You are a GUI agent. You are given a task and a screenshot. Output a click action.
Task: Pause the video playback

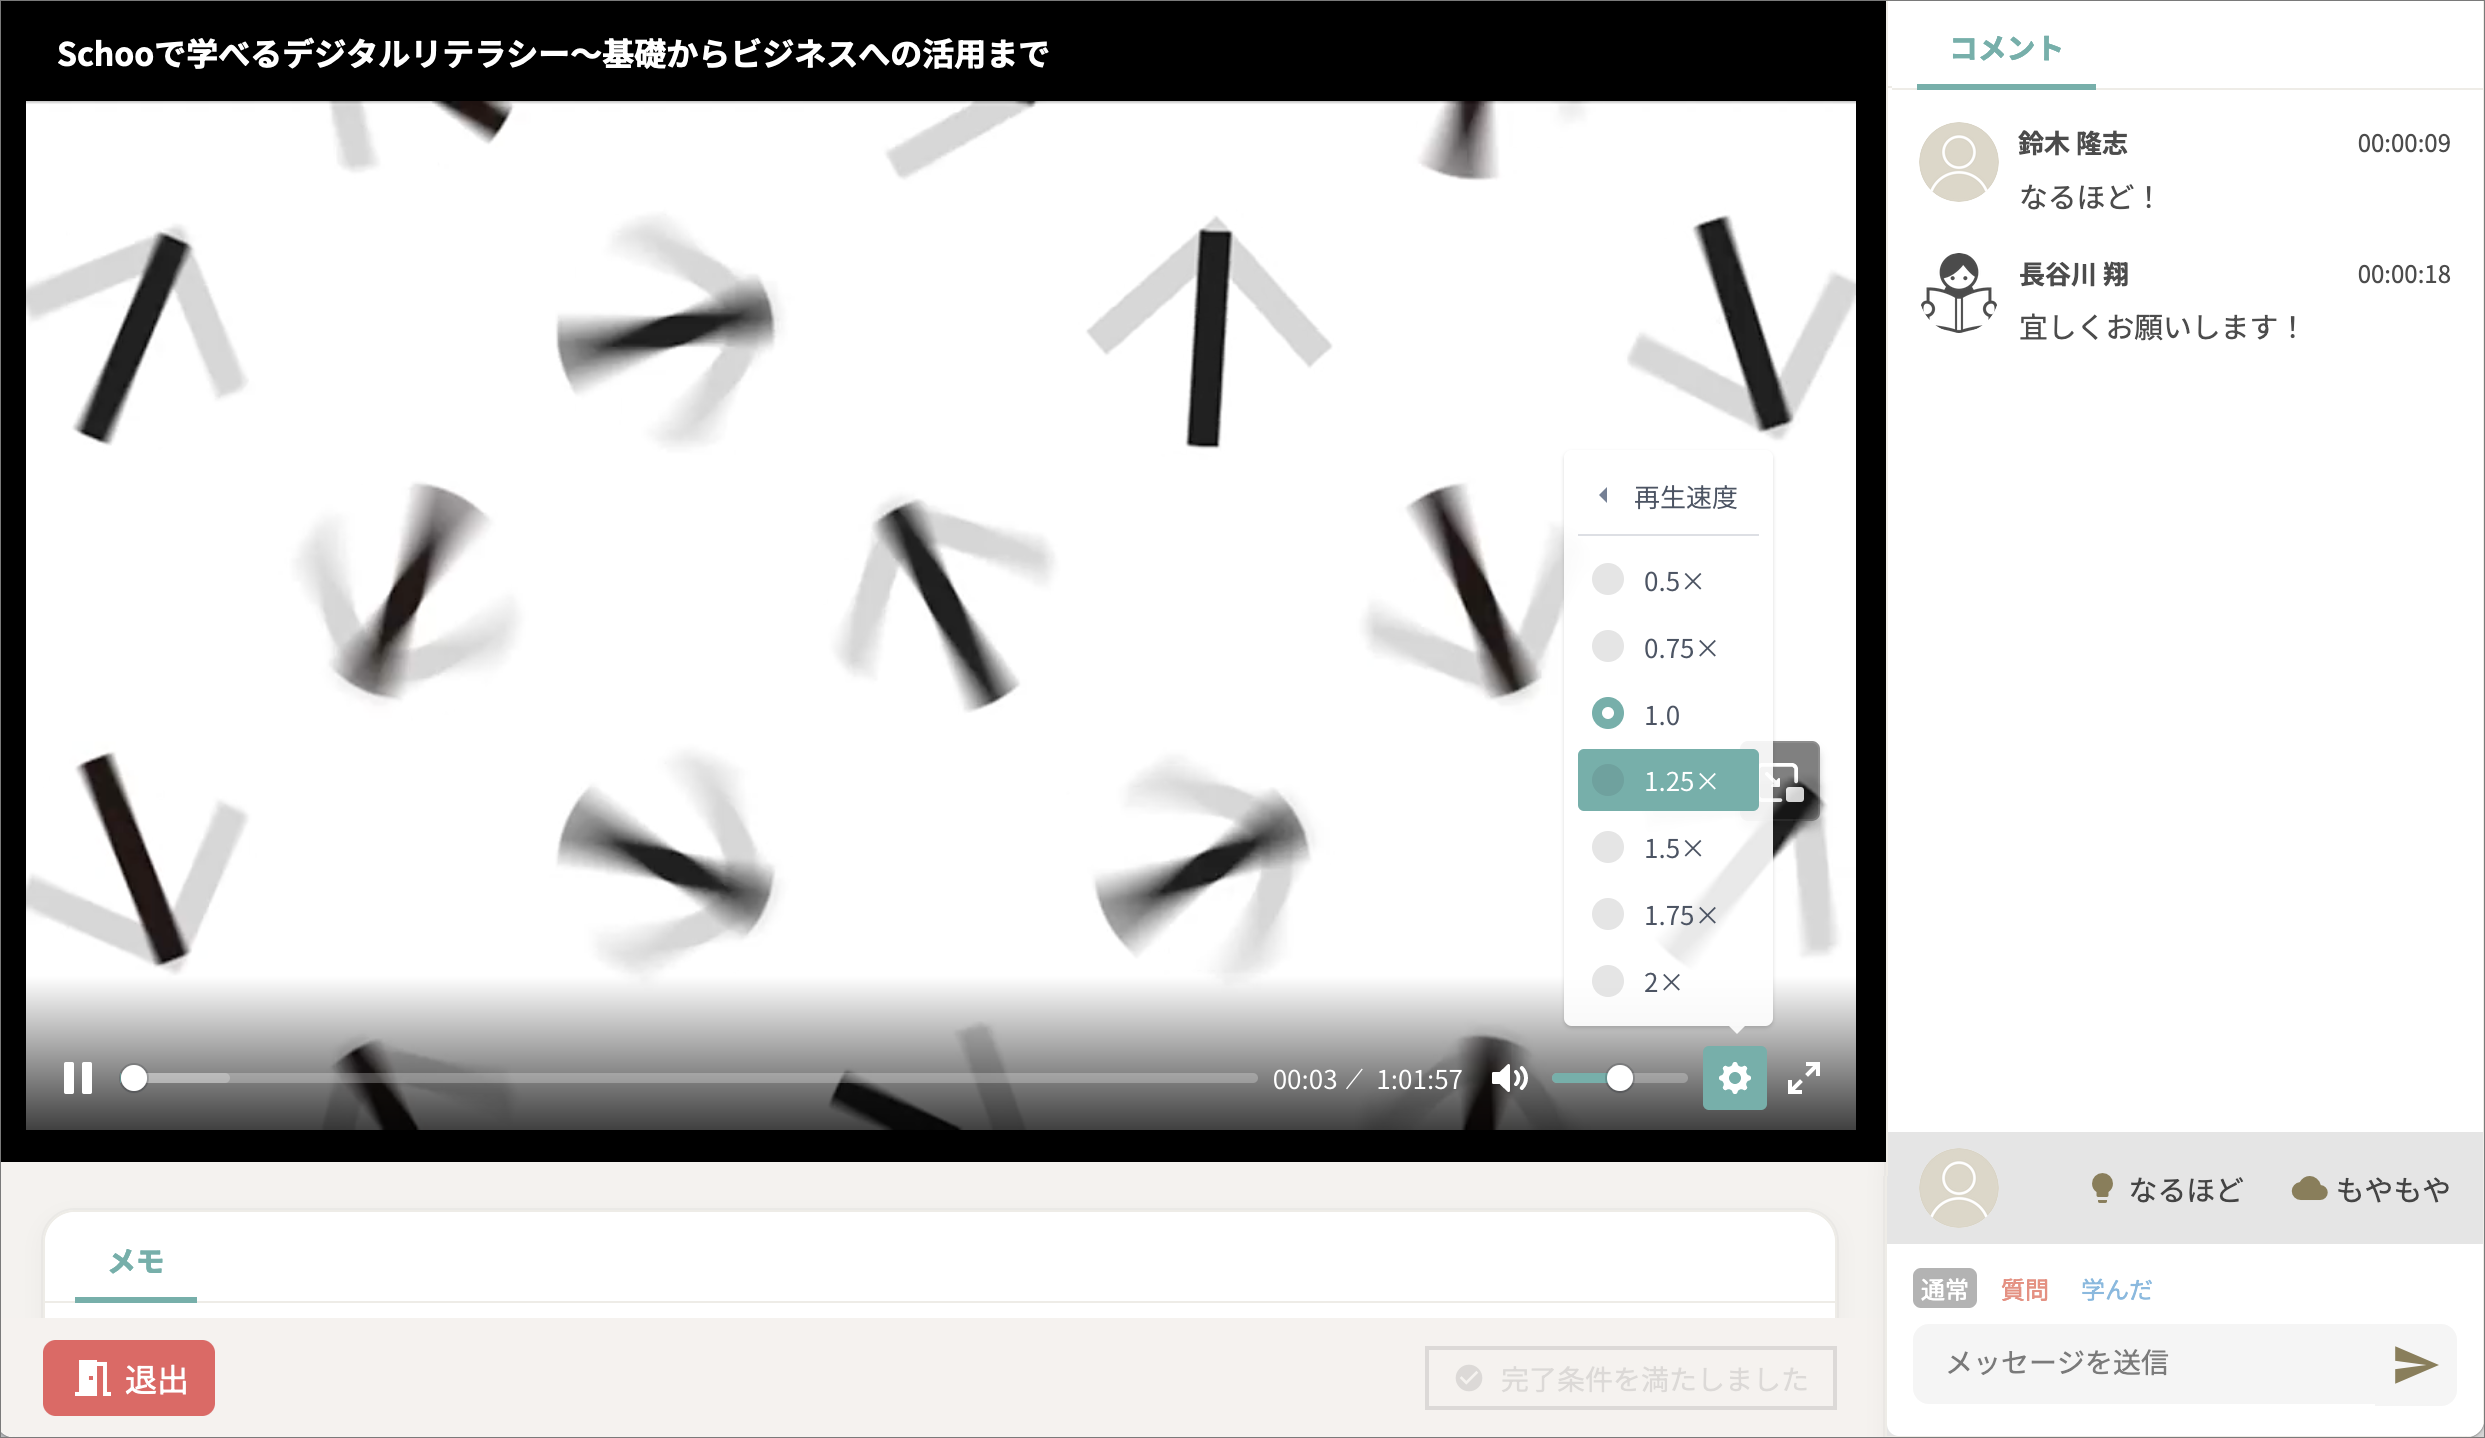click(x=78, y=1078)
